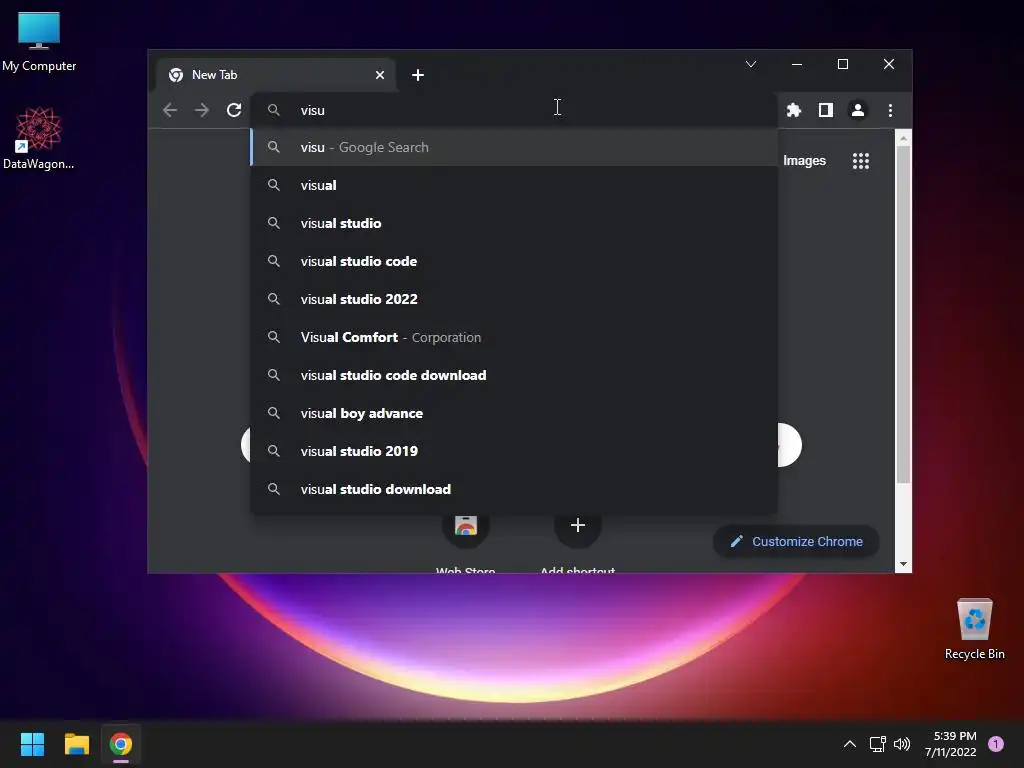The width and height of the screenshot is (1024, 768).
Task: Open the Google apps grid
Action: (861, 161)
